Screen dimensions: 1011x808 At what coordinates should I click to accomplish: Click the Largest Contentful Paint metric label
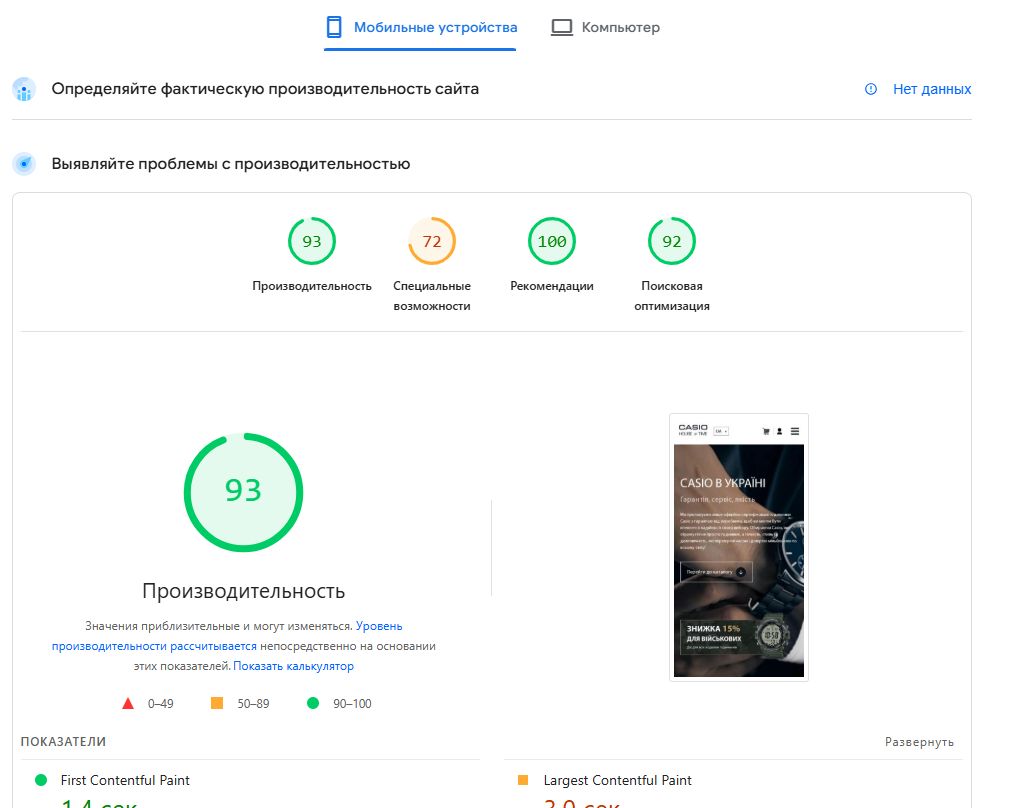618,780
